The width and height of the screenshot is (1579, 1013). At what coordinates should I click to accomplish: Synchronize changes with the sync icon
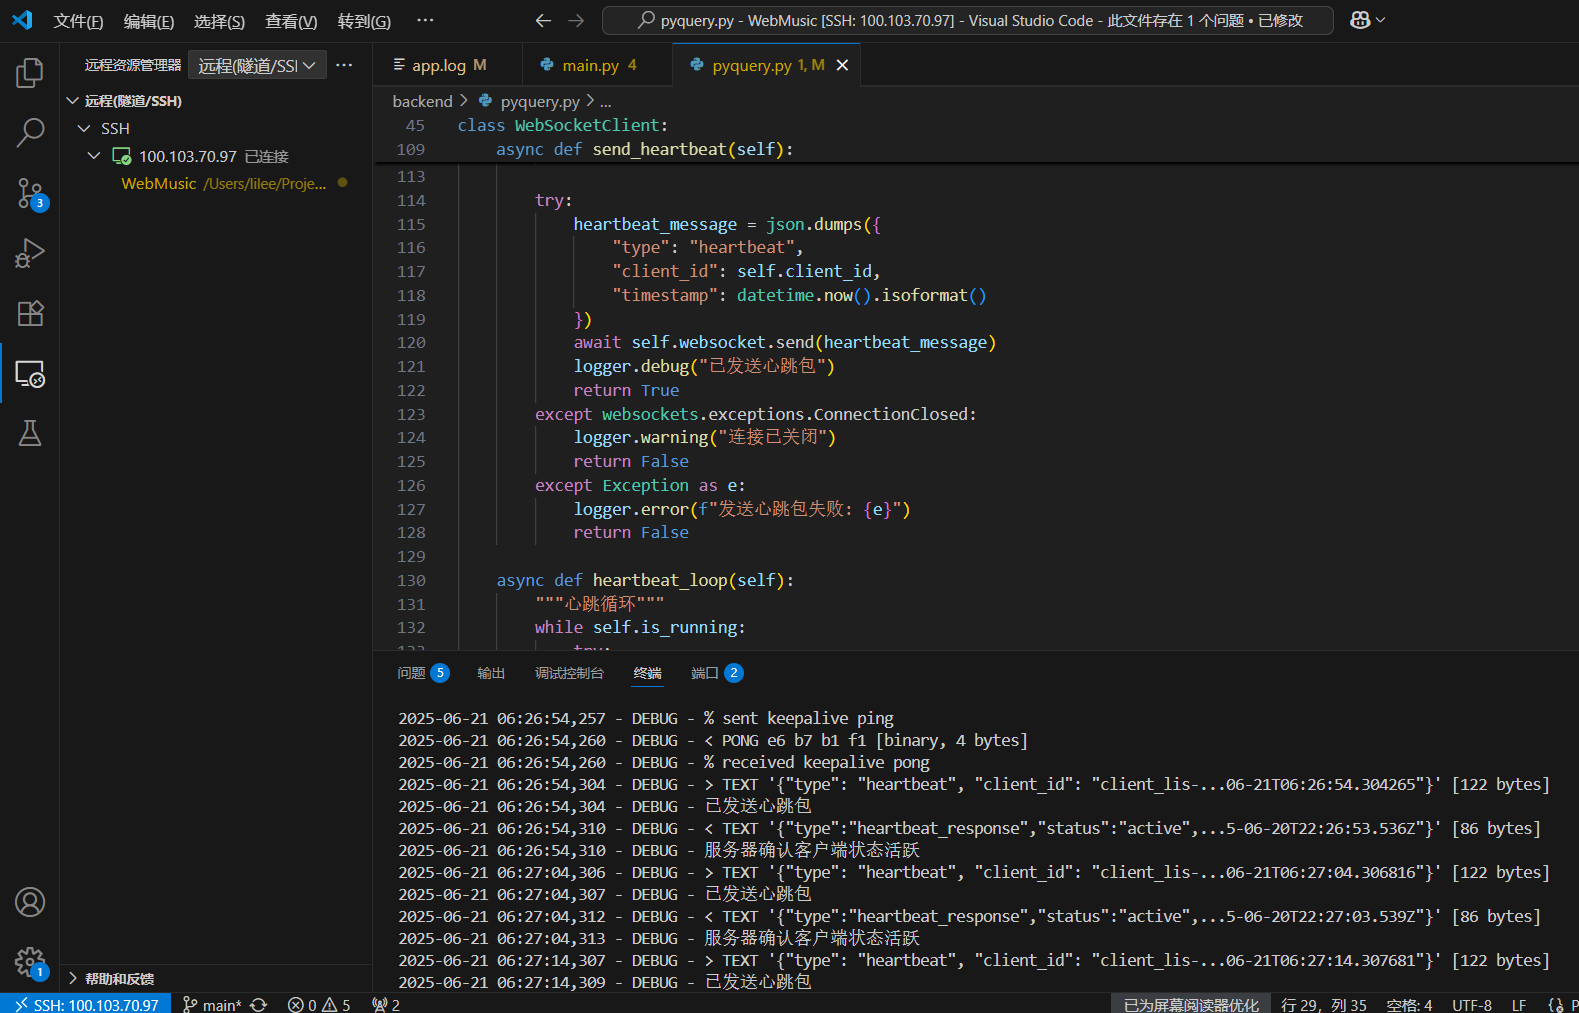[258, 1004]
